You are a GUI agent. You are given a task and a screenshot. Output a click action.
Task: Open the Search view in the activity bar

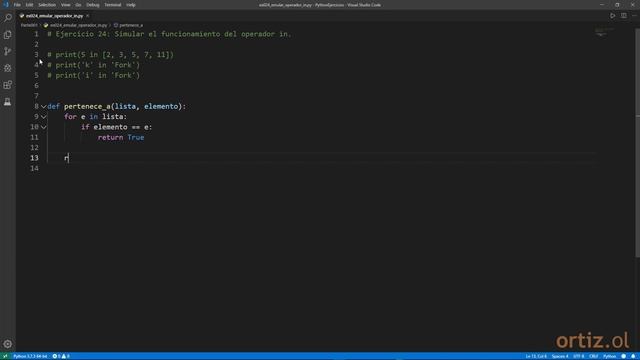[8, 18]
